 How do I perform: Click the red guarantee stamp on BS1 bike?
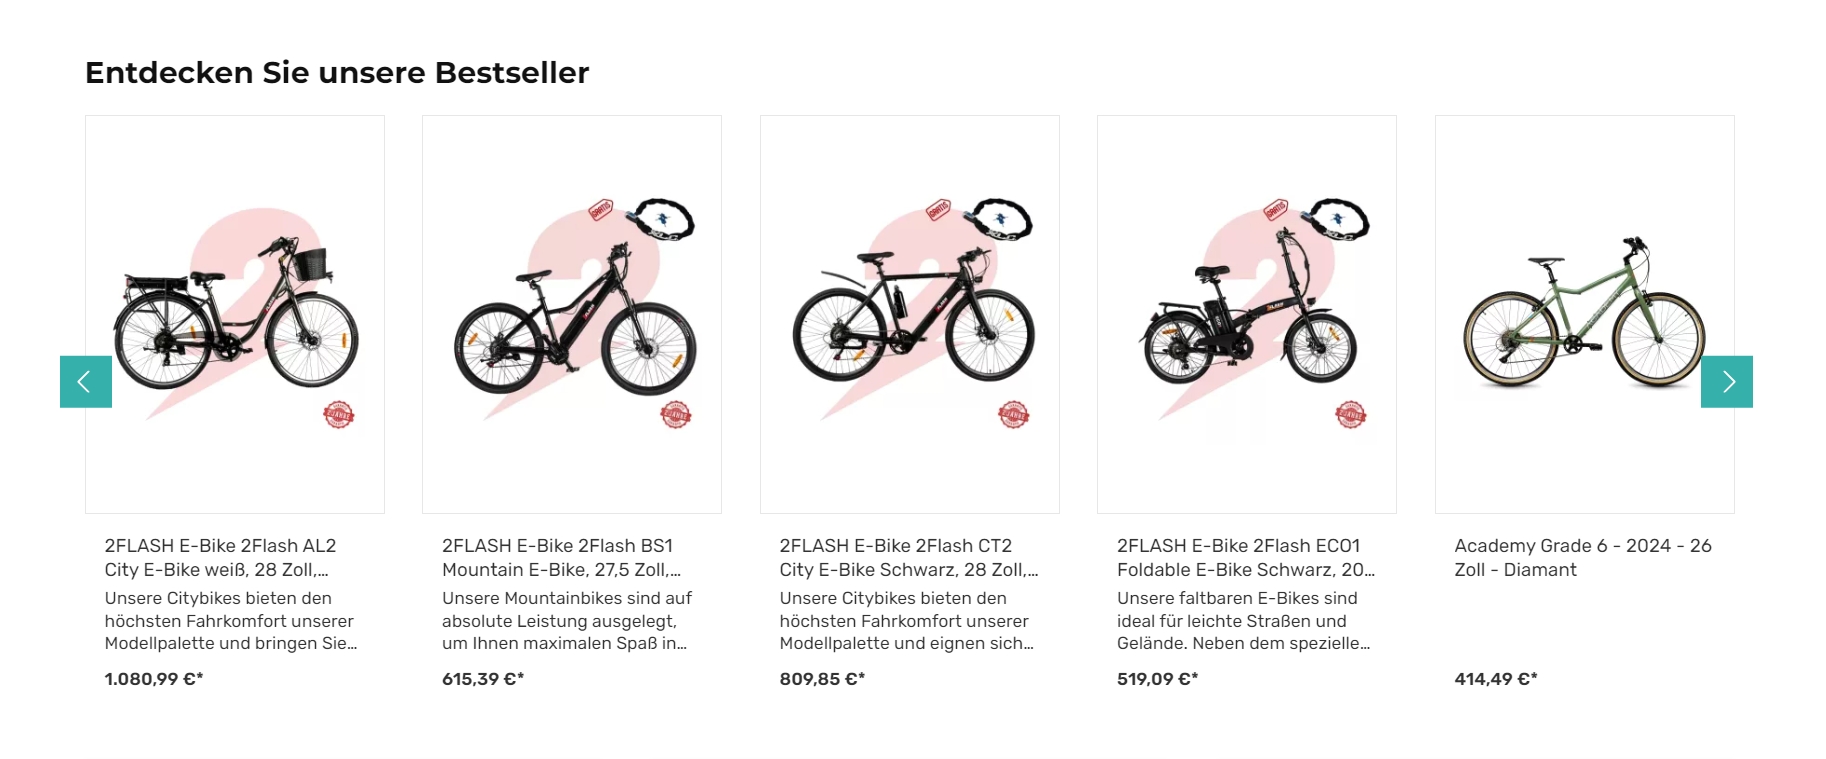pyautogui.click(x=676, y=415)
